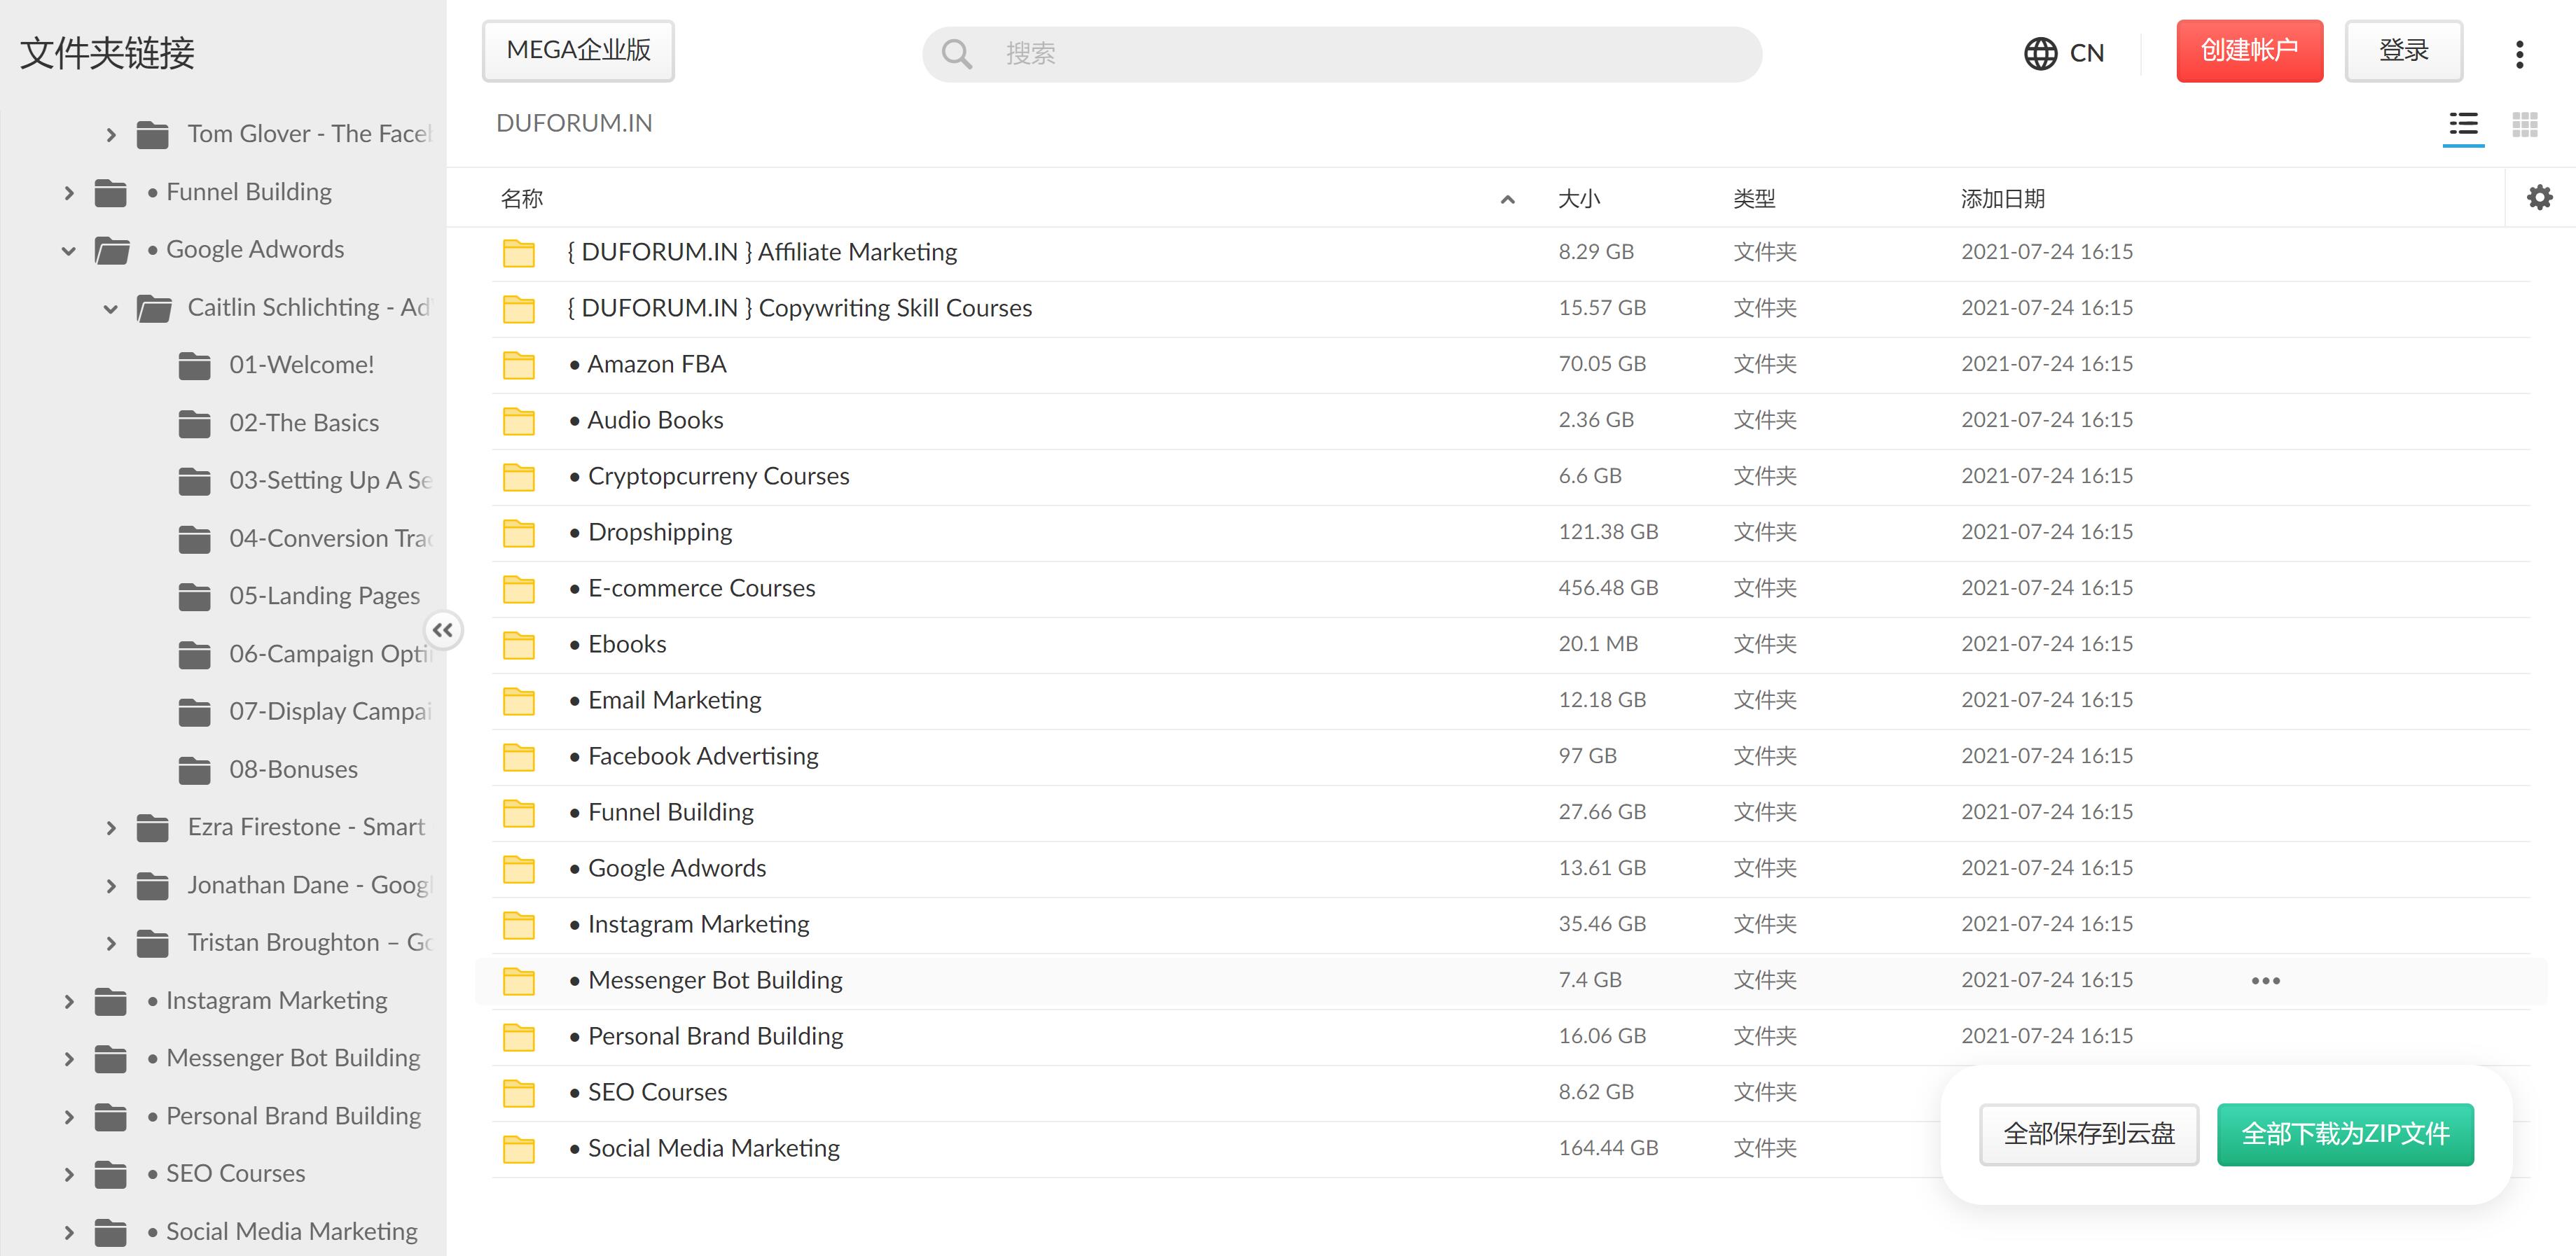2576x1256 pixels.
Task: Click folder icon of Email Marketing row
Action: point(518,701)
